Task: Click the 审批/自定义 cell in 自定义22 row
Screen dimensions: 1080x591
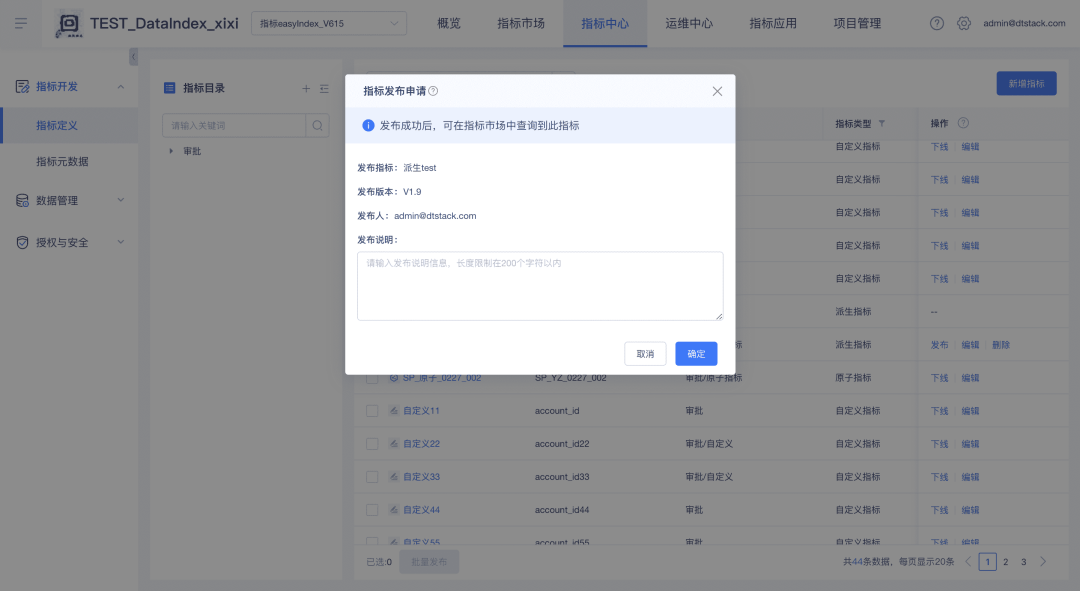Action: 709,444
